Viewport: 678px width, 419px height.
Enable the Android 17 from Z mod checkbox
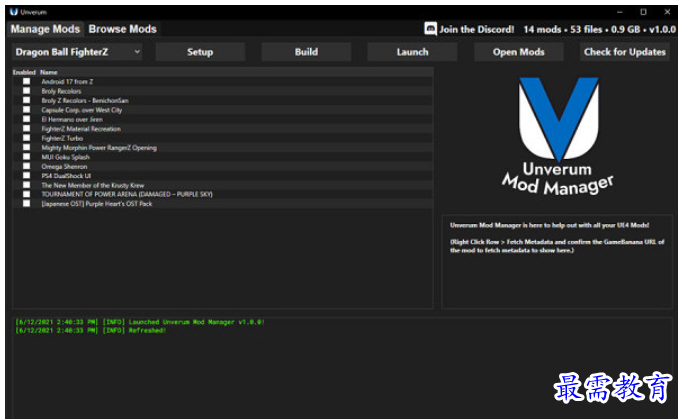[x=27, y=81]
